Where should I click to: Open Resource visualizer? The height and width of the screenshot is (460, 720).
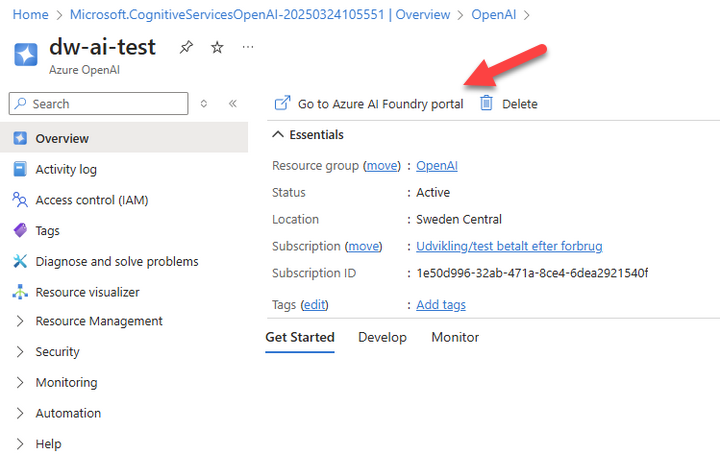tap(87, 293)
